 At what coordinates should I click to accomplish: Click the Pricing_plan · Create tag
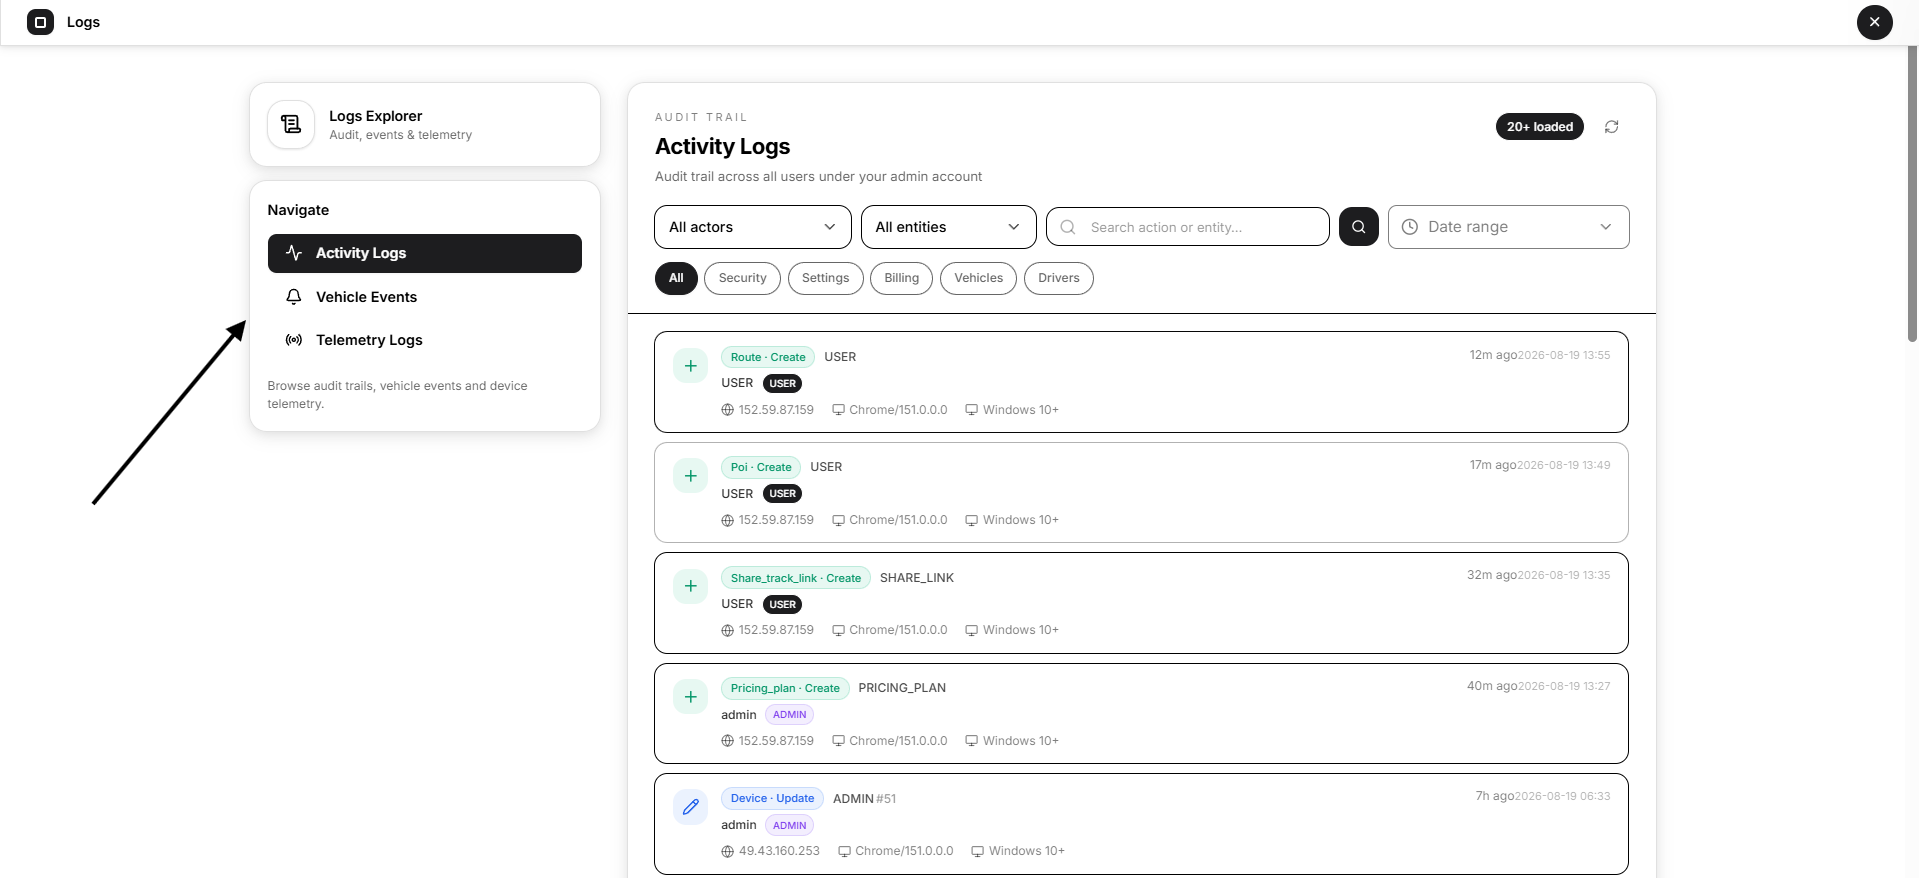pos(785,688)
